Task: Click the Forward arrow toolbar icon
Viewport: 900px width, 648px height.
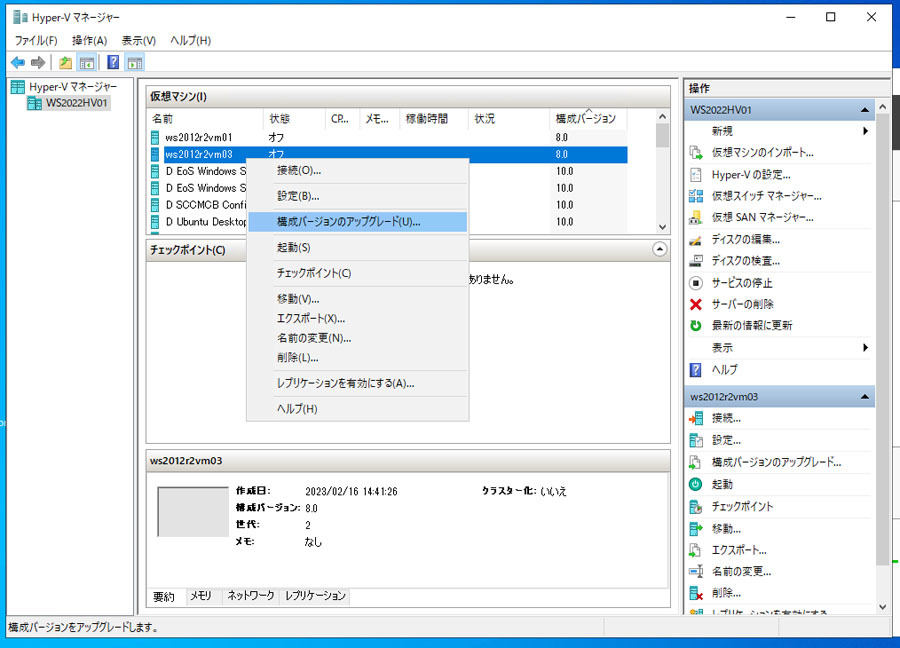Action: coord(38,62)
